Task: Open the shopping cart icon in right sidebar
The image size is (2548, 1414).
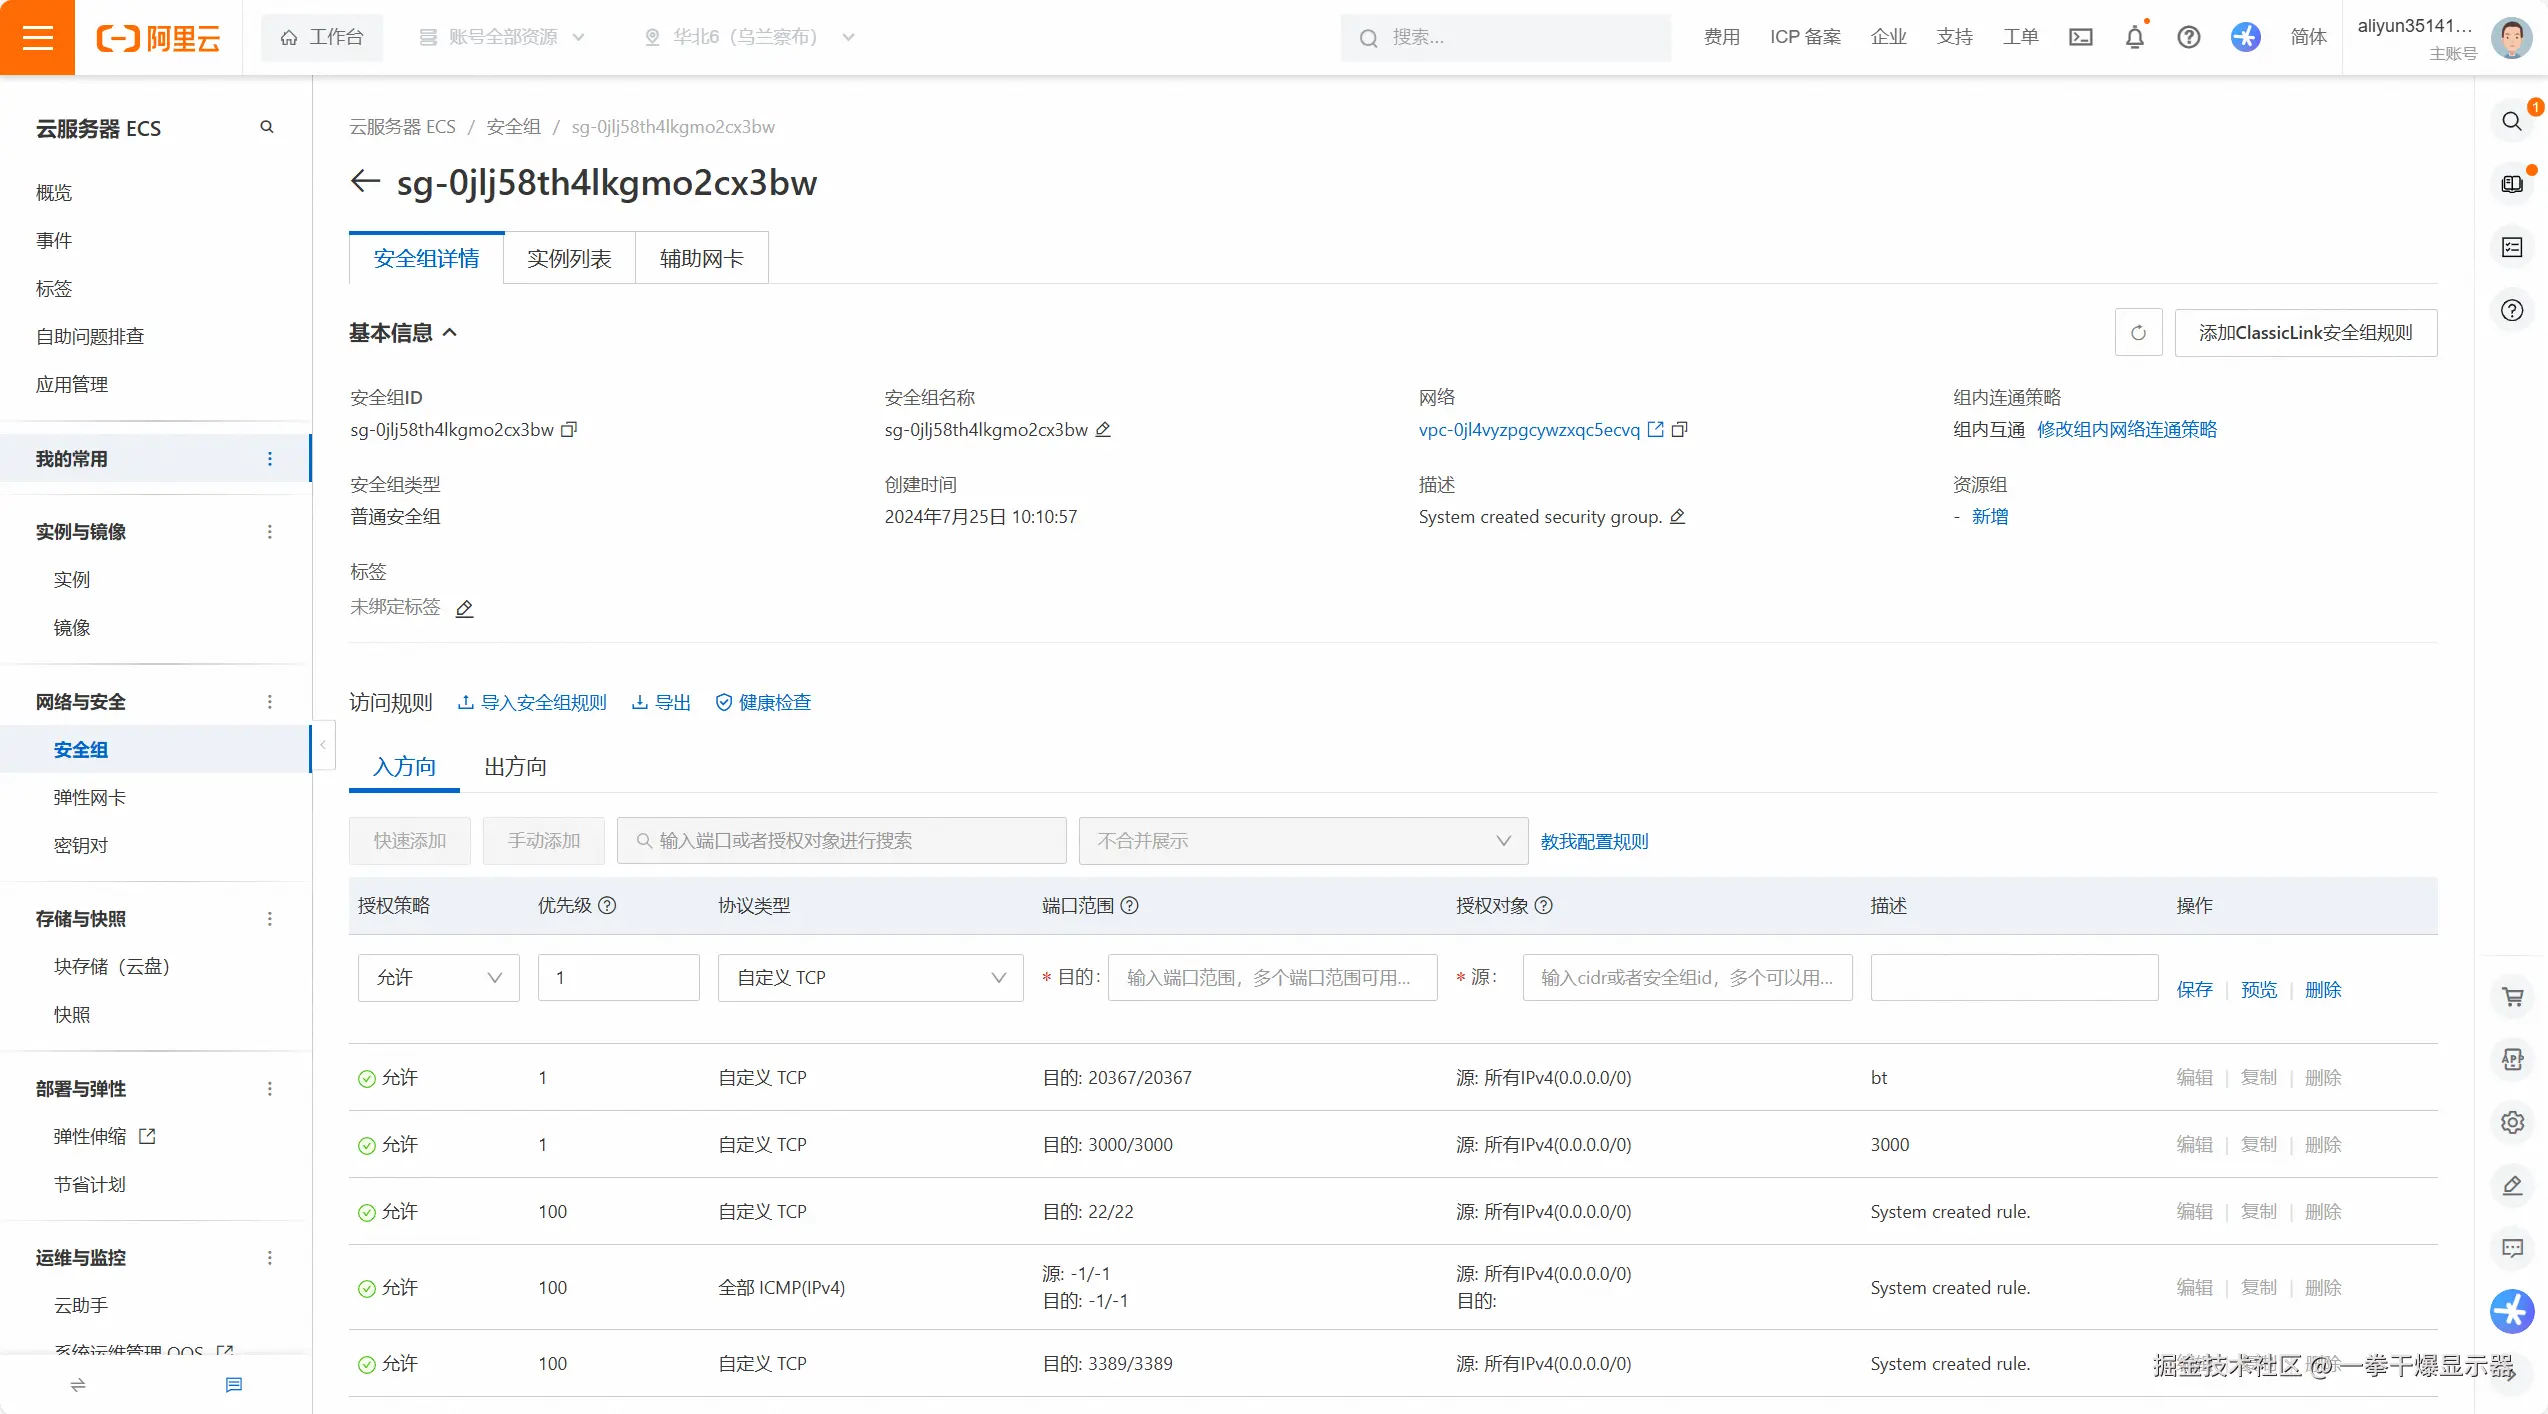Action: tap(2512, 997)
